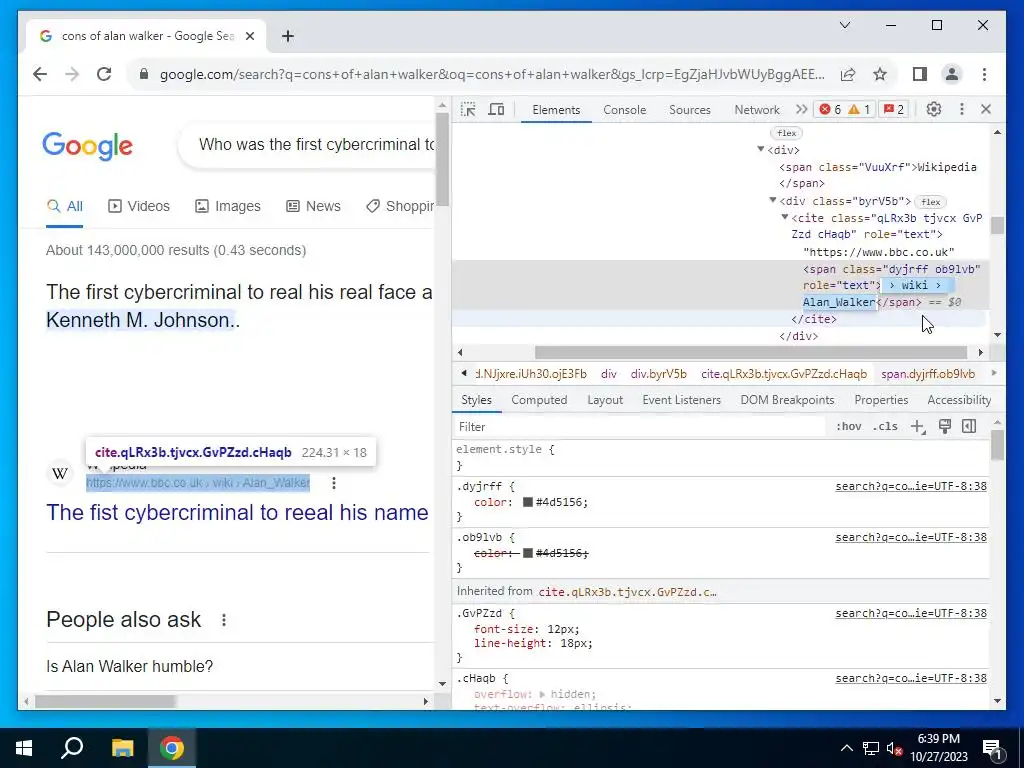The width and height of the screenshot is (1024, 768).
Task: Toggle the computed styles sidebar icon
Action: pos(969,426)
